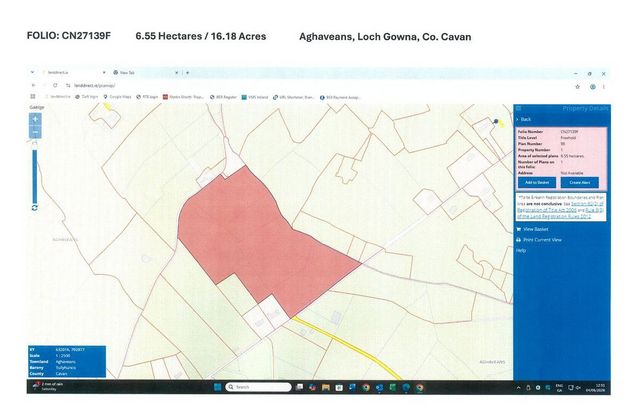Switch to the landdirect.ie browser tab

coord(73,72)
